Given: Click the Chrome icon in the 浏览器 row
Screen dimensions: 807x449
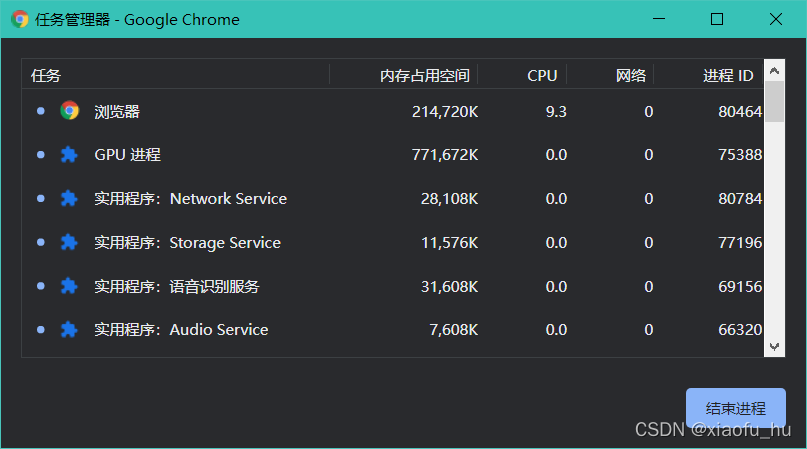Looking at the screenshot, I should [x=69, y=111].
